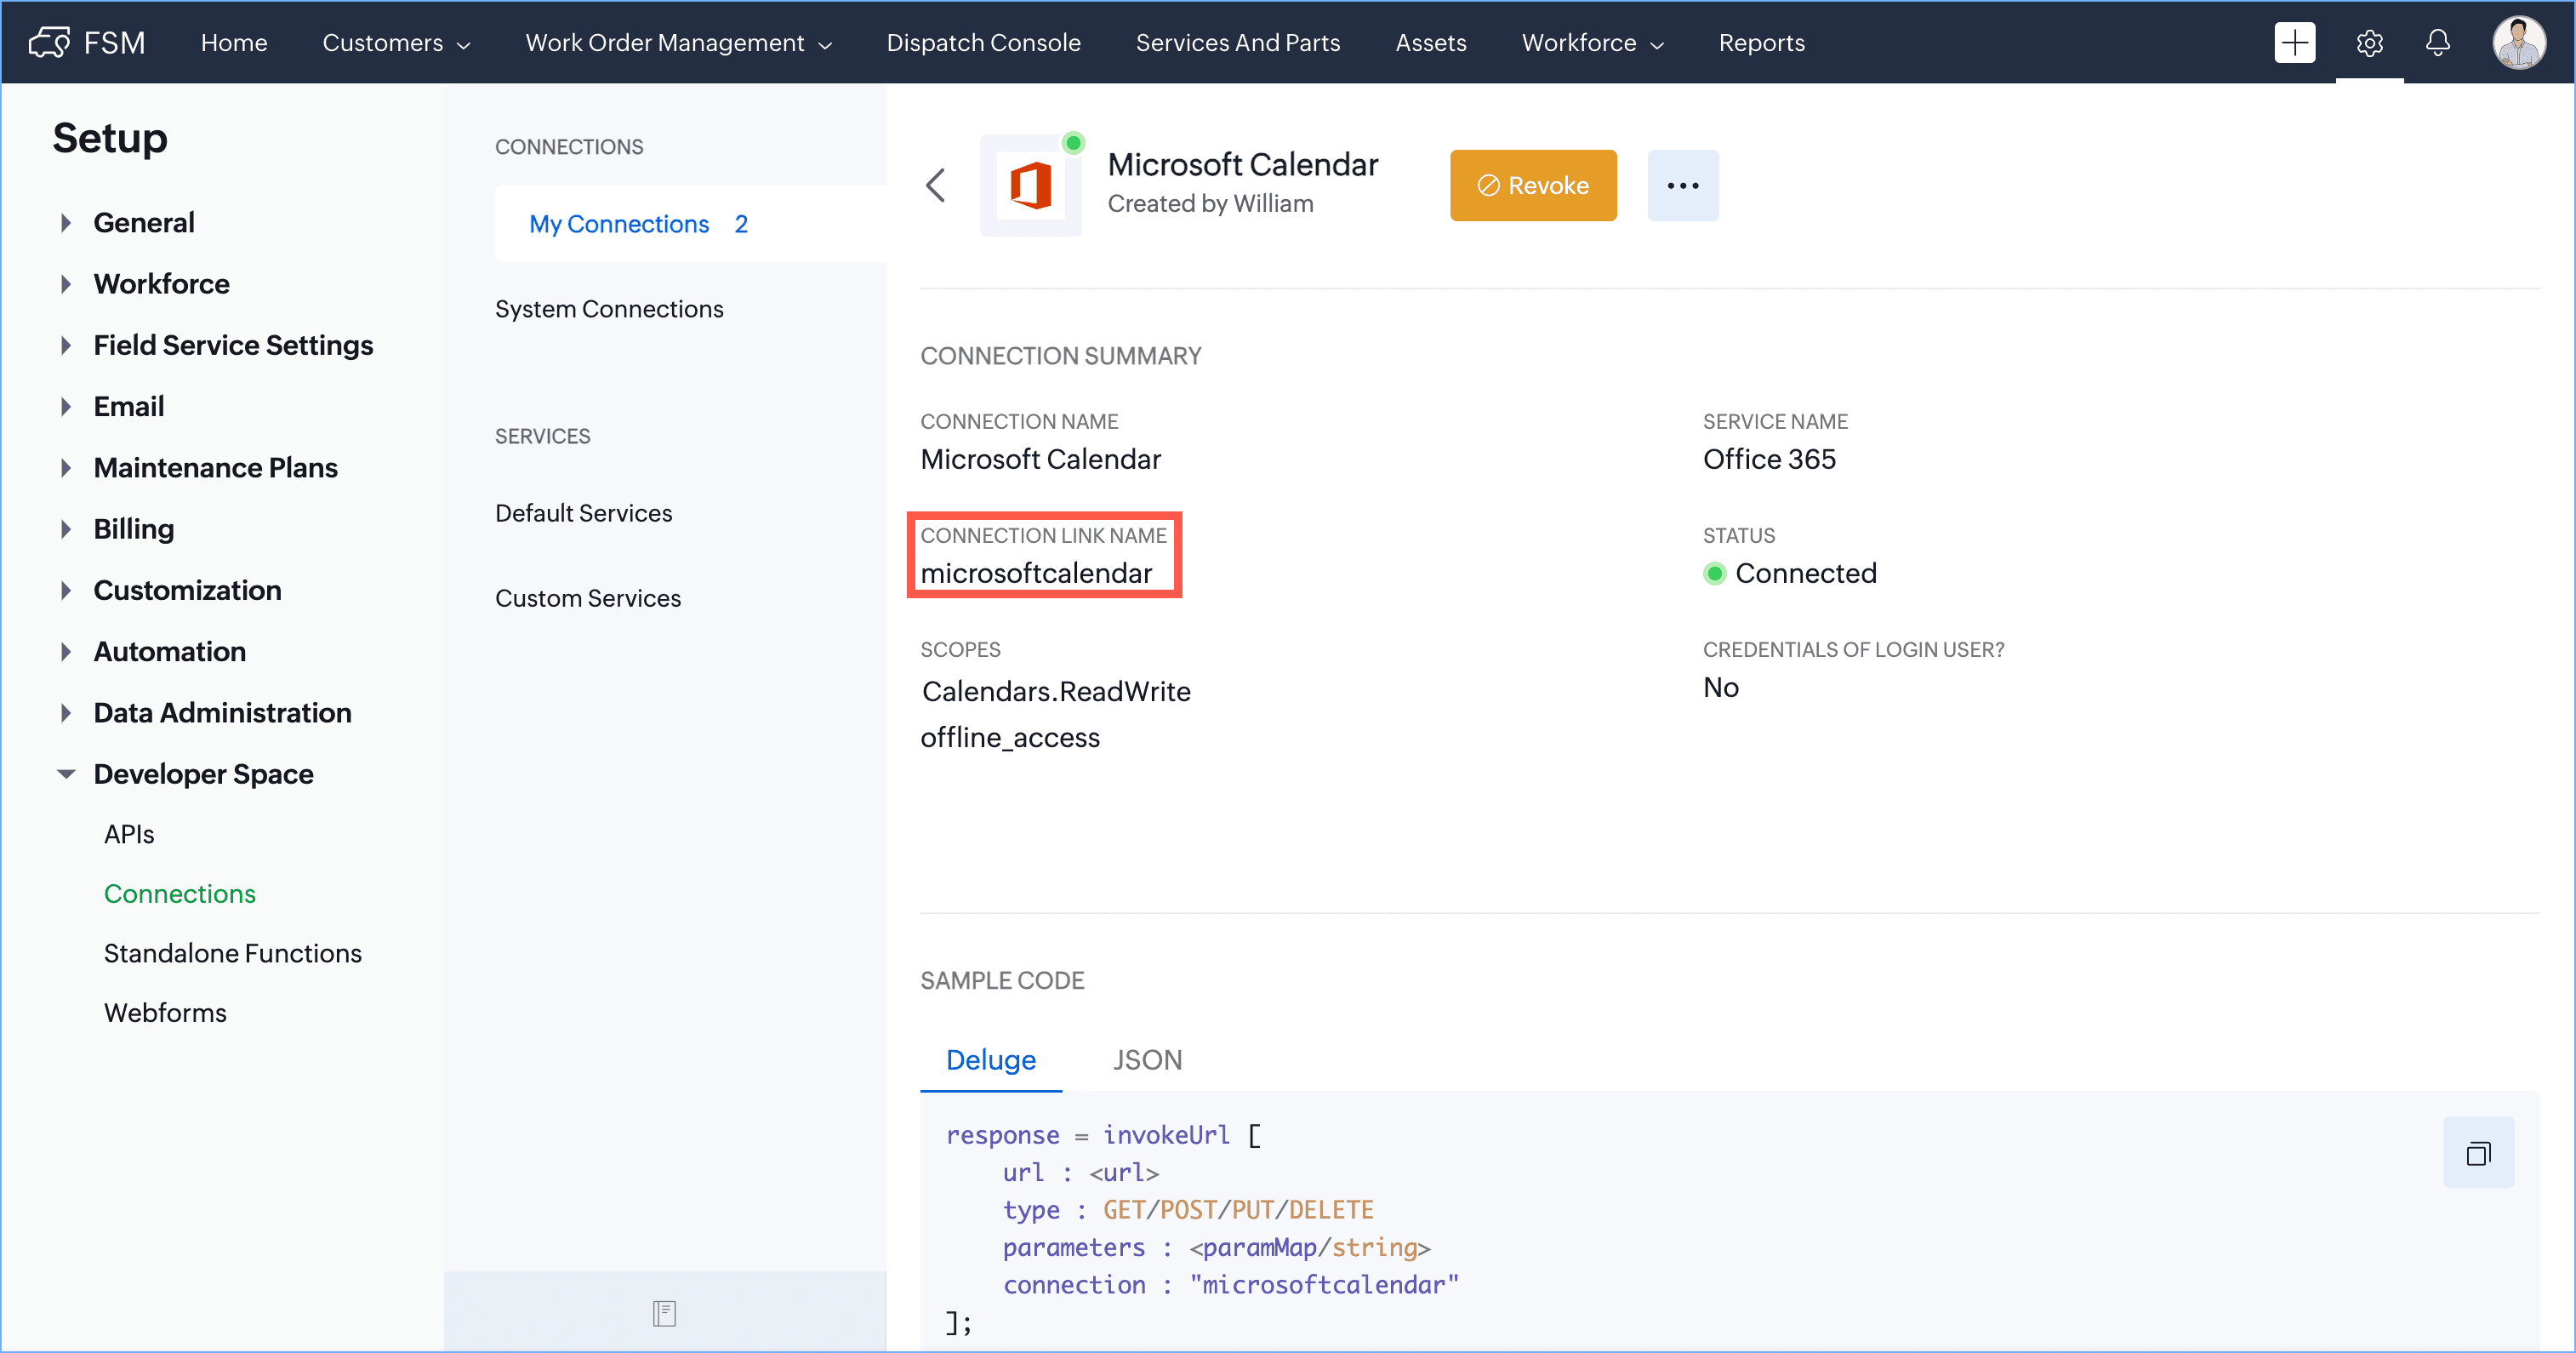Switch to the JSON sample code tab
This screenshot has height=1353, width=2576.
[x=1147, y=1059]
